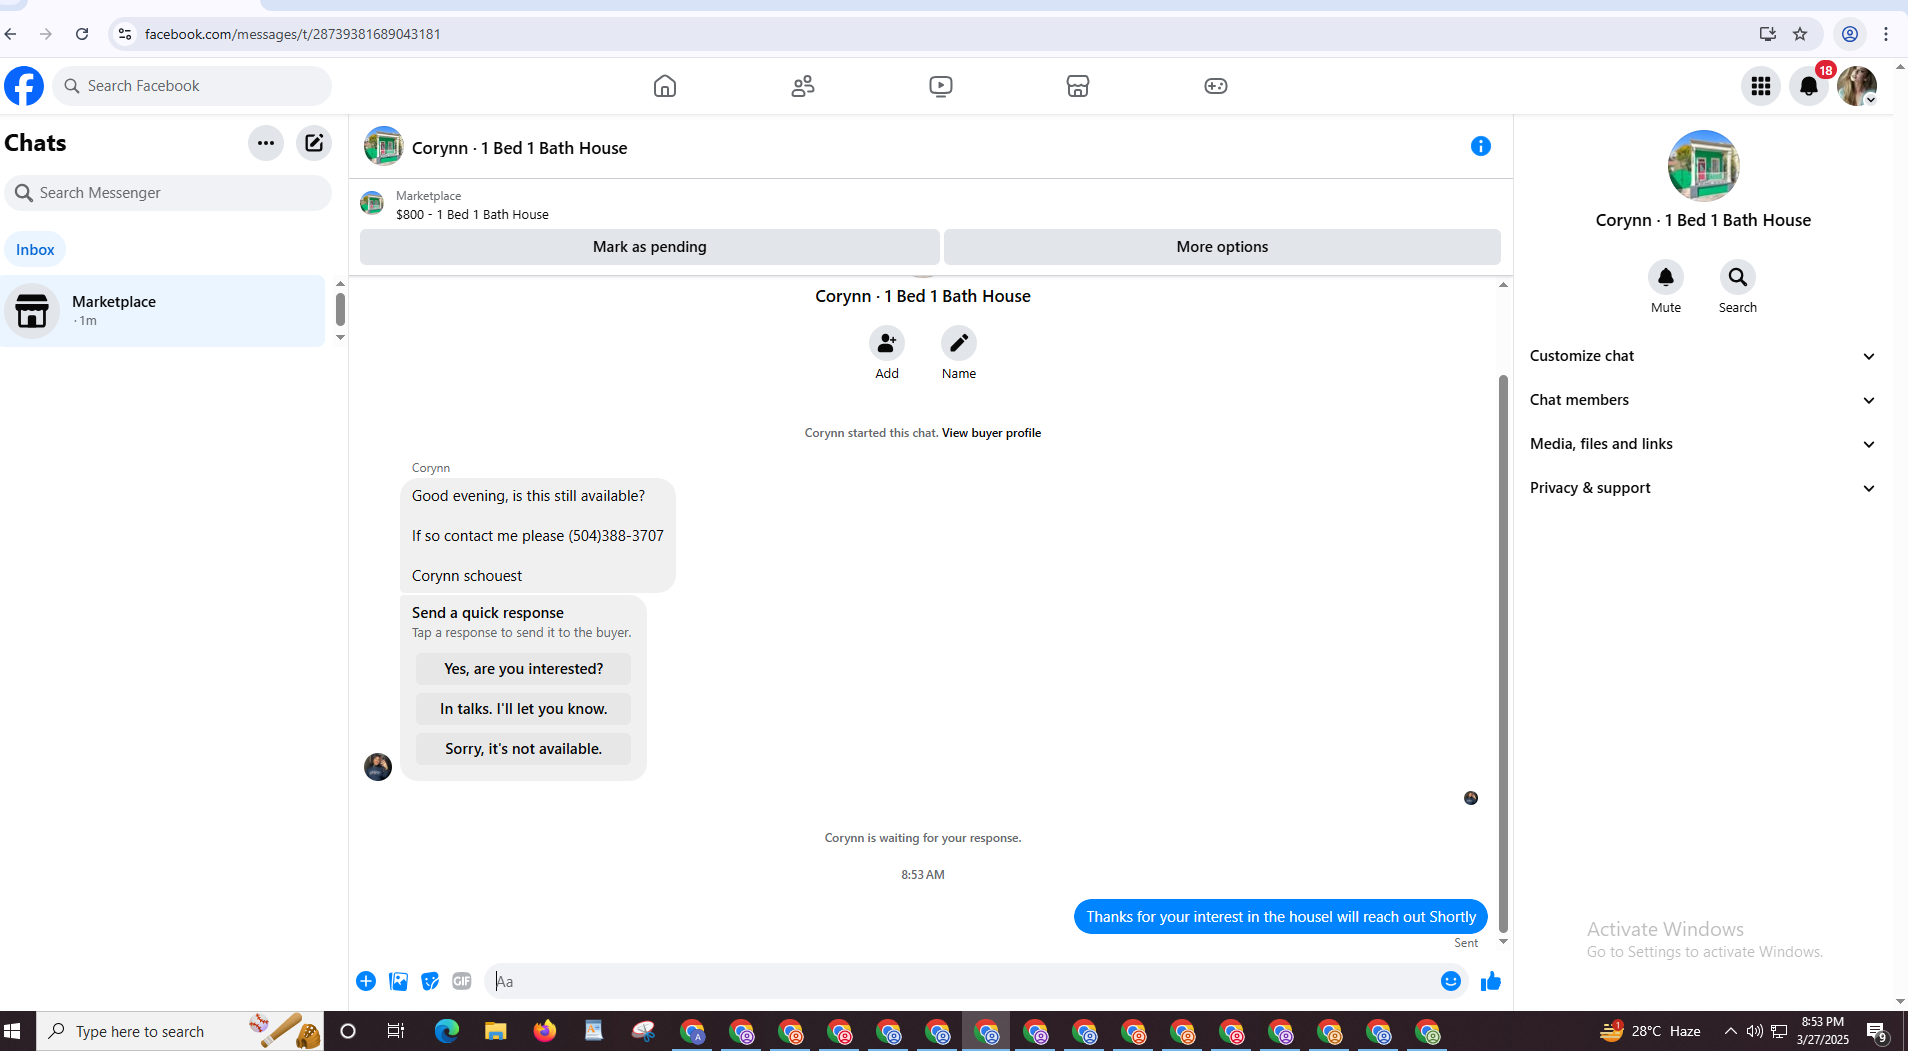Send a thumbs-up like
The width and height of the screenshot is (1908, 1051).
click(x=1491, y=981)
